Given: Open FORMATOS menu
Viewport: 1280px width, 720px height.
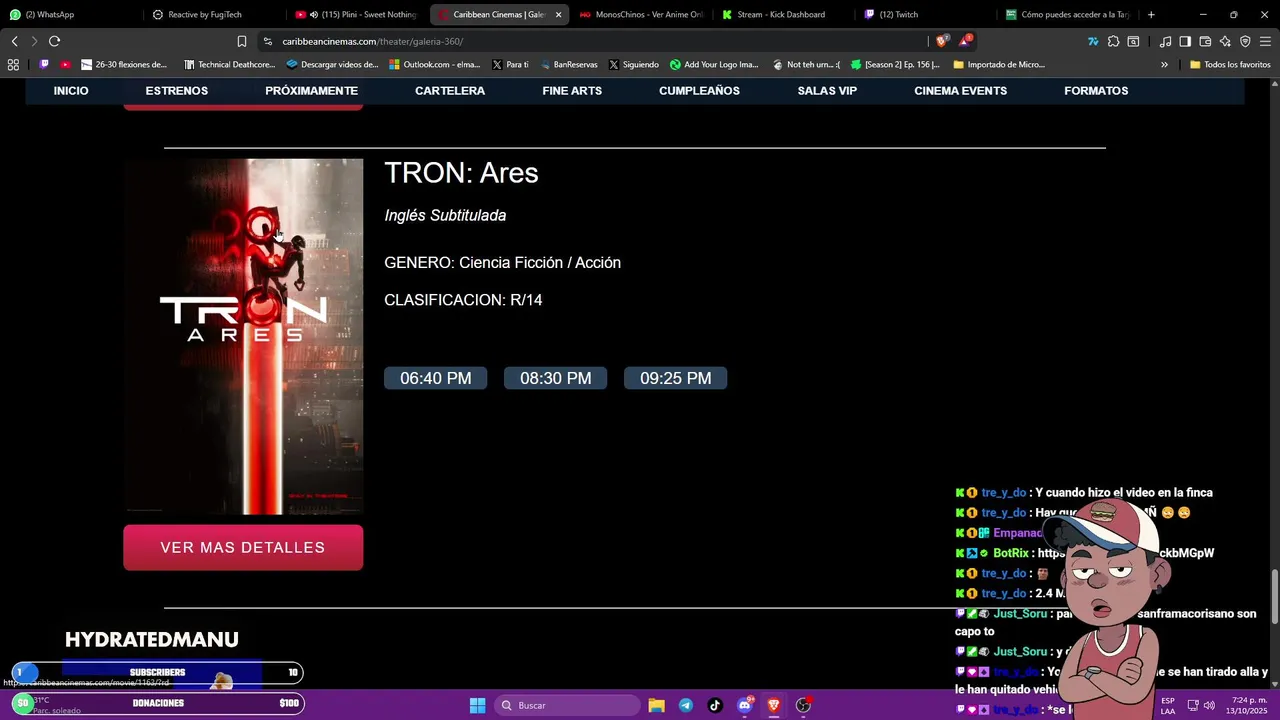Looking at the screenshot, I should tap(1096, 90).
